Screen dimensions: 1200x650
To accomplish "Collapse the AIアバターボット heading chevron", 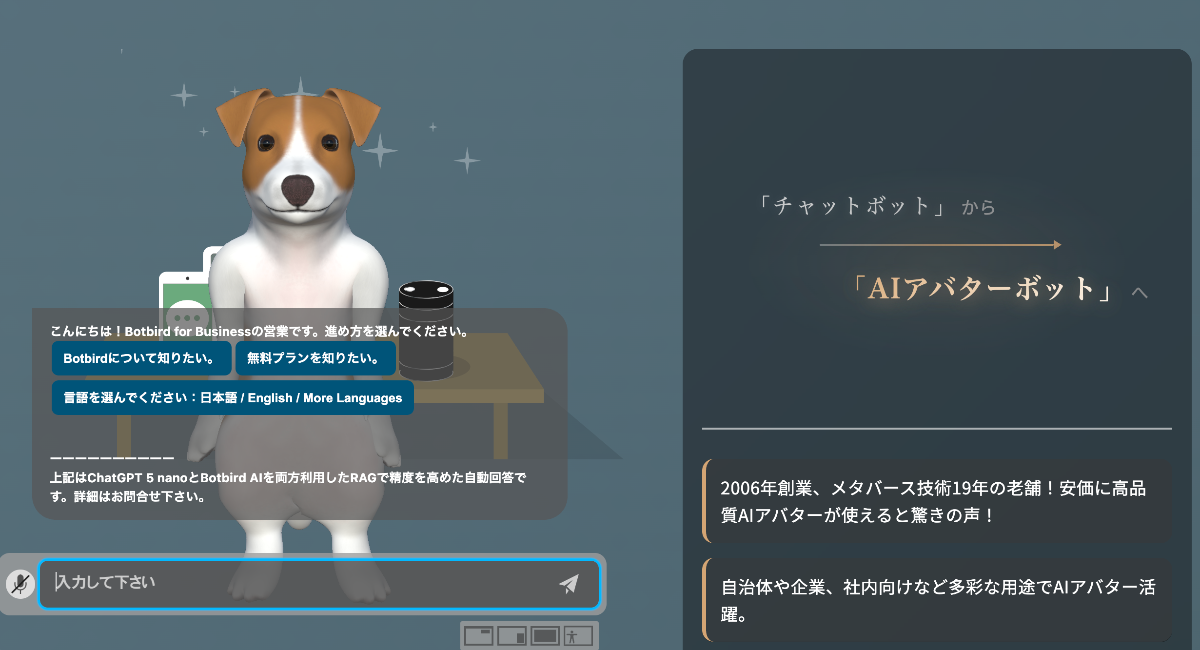I will point(1139,290).
